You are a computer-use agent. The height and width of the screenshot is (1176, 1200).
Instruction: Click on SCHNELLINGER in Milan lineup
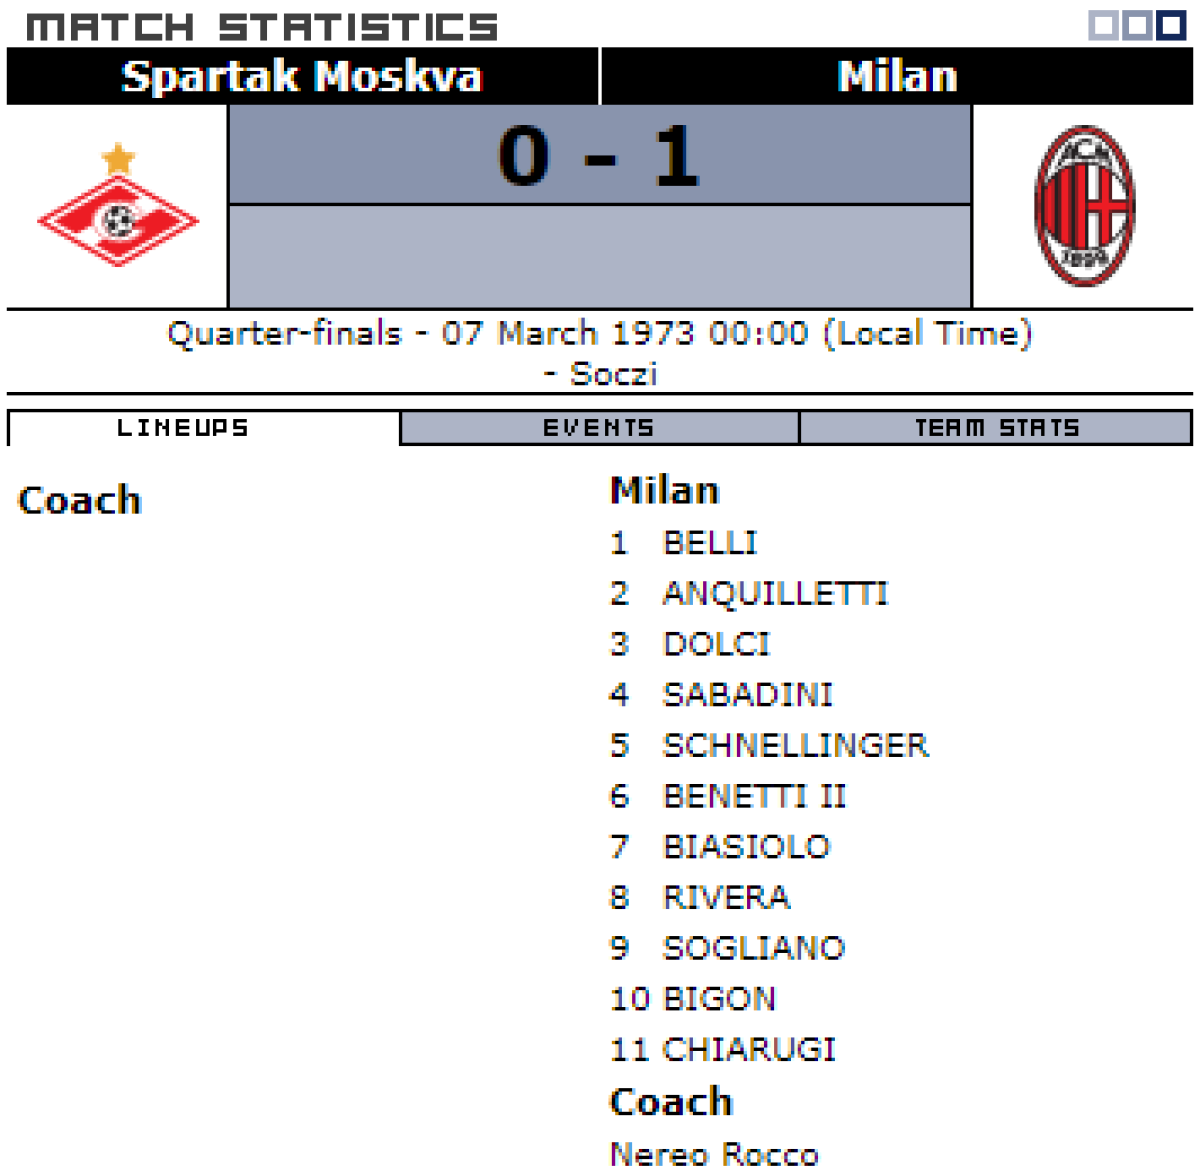coord(796,745)
